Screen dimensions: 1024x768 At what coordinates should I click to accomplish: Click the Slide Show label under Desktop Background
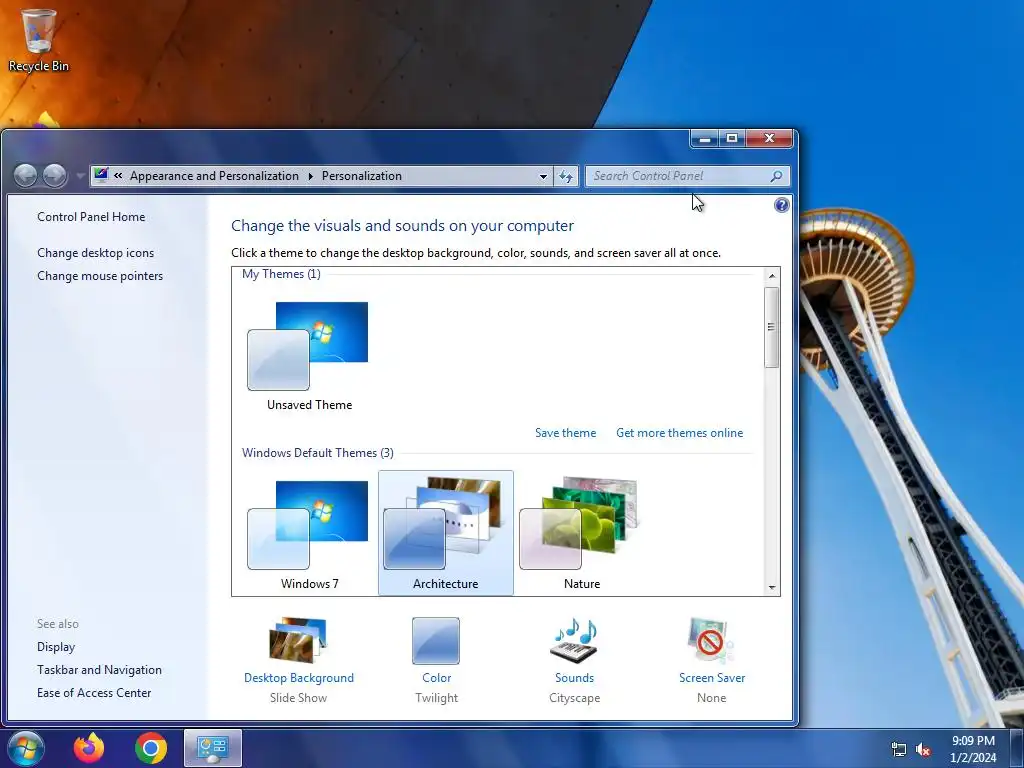click(298, 697)
